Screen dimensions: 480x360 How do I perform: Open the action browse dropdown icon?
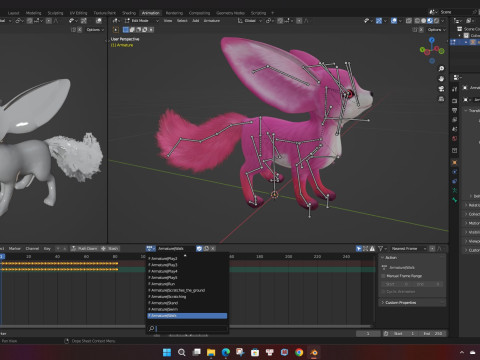coord(151,248)
